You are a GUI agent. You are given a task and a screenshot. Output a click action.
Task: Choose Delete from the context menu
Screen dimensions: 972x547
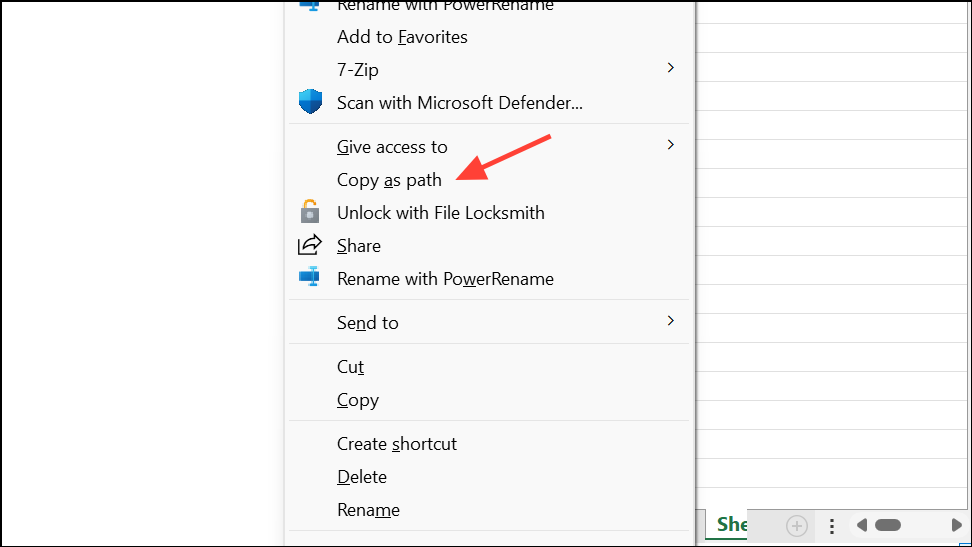tap(361, 477)
